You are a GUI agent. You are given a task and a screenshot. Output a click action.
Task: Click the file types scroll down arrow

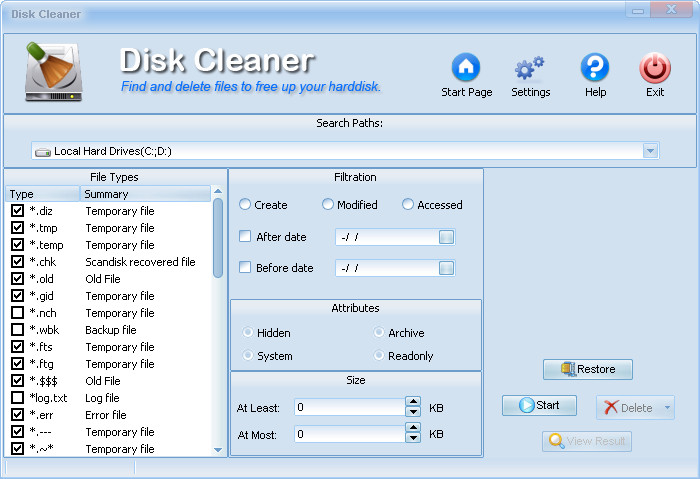(x=218, y=450)
